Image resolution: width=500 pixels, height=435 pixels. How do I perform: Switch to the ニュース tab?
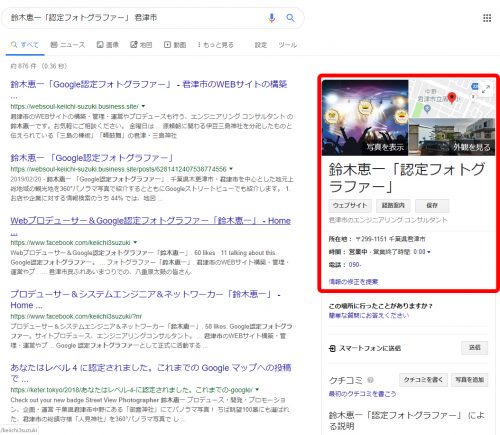(x=68, y=45)
